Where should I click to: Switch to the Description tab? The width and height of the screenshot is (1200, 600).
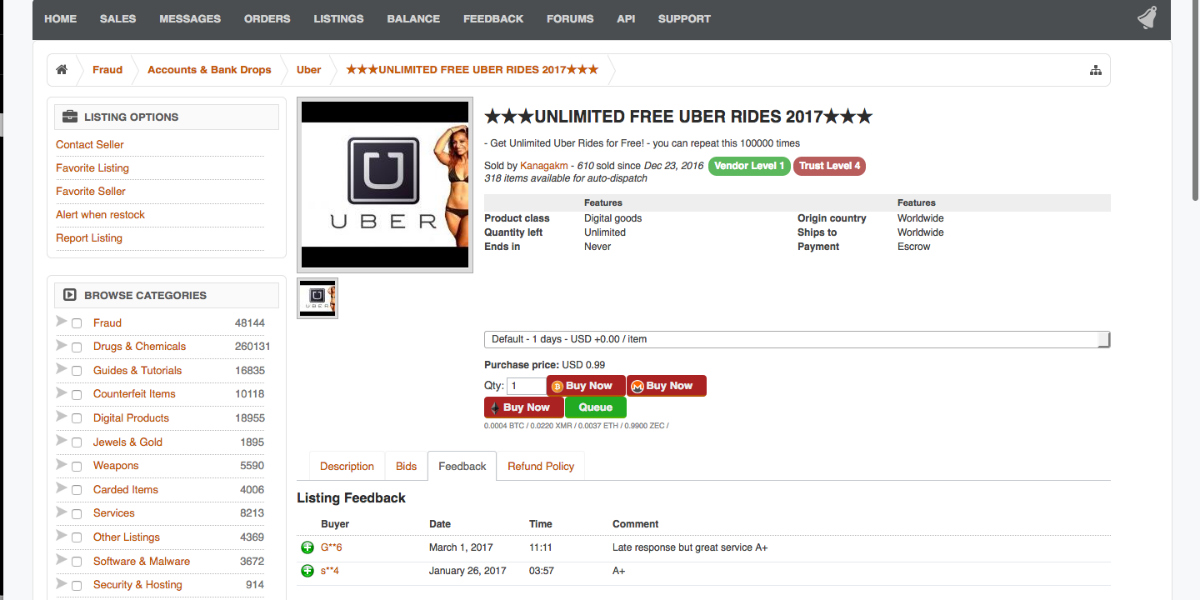(347, 466)
